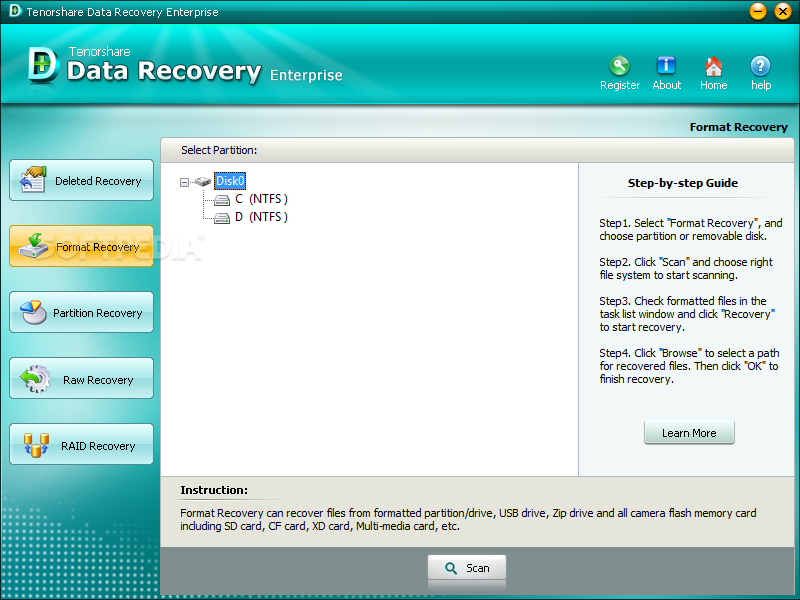Click the Home house icon
This screenshot has width=800, height=600.
[713, 66]
